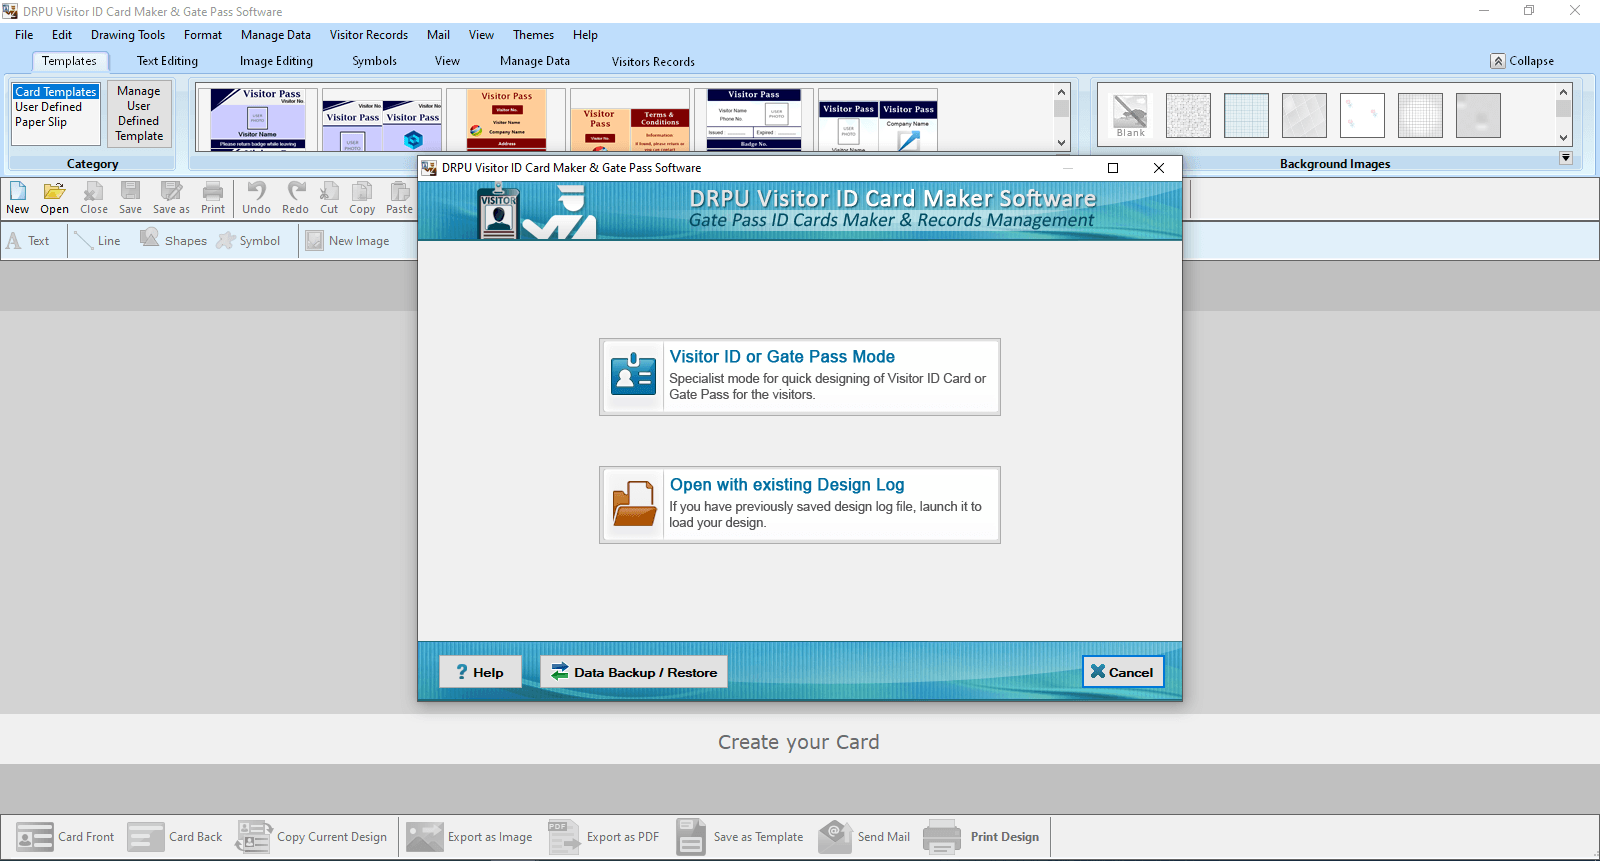The width and height of the screenshot is (1600, 861).
Task: Click the Help button in dialog
Action: pyautogui.click(x=480, y=672)
